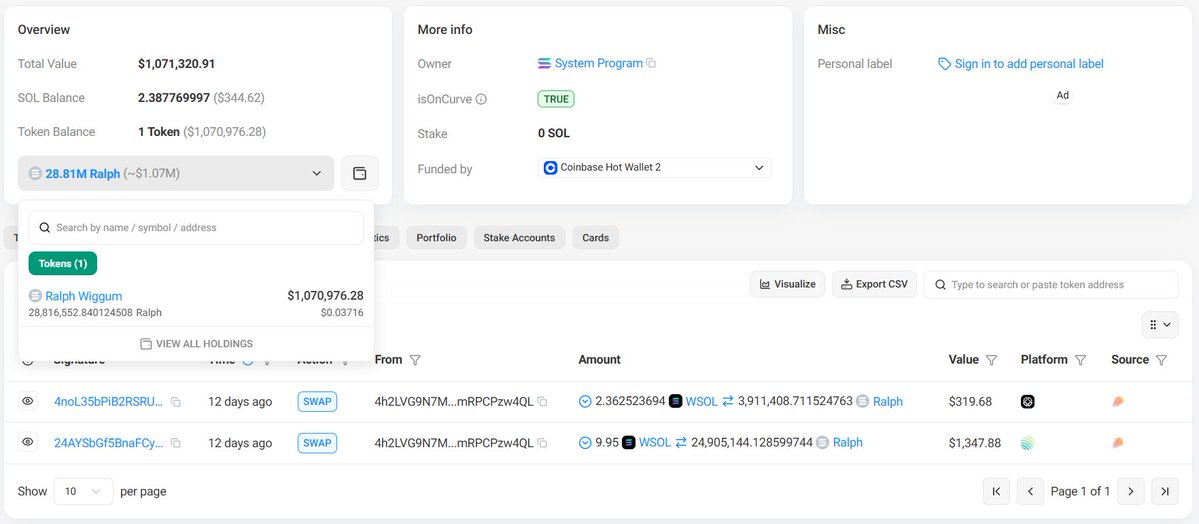Expand Coinbase Hot Wallet 2 funded-by dropdown
This screenshot has height=524, width=1199.
coord(655,168)
